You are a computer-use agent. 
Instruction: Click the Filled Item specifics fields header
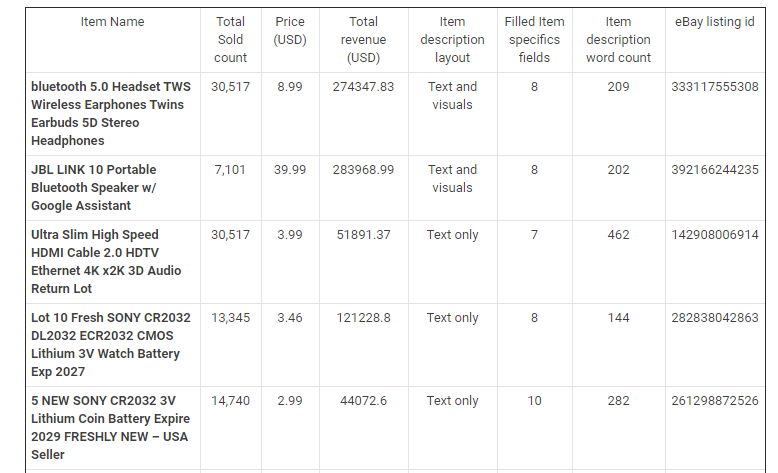[x=534, y=40]
